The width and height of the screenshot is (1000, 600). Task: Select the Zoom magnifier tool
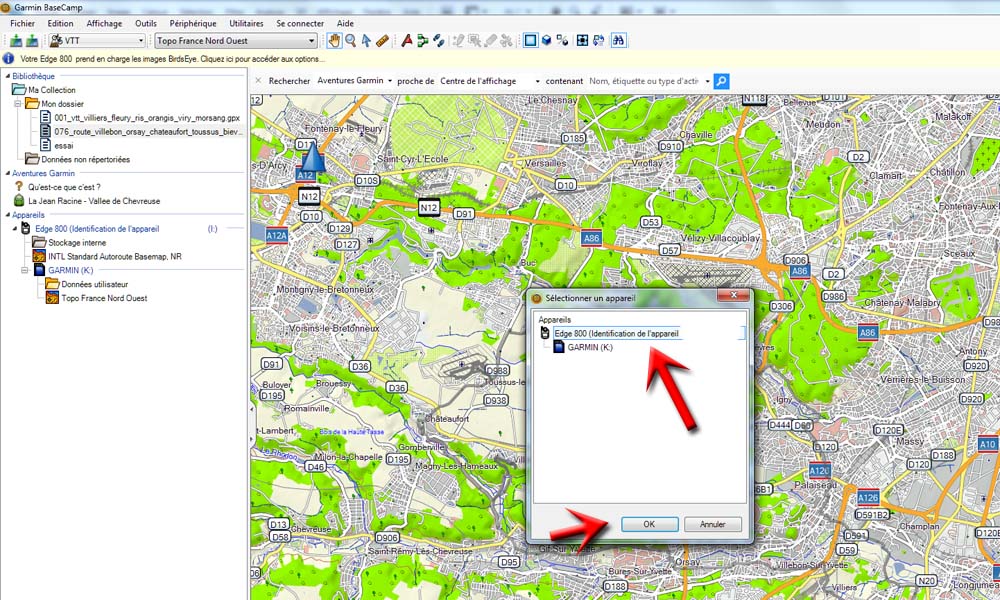pyautogui.click(x=350, y=41)
